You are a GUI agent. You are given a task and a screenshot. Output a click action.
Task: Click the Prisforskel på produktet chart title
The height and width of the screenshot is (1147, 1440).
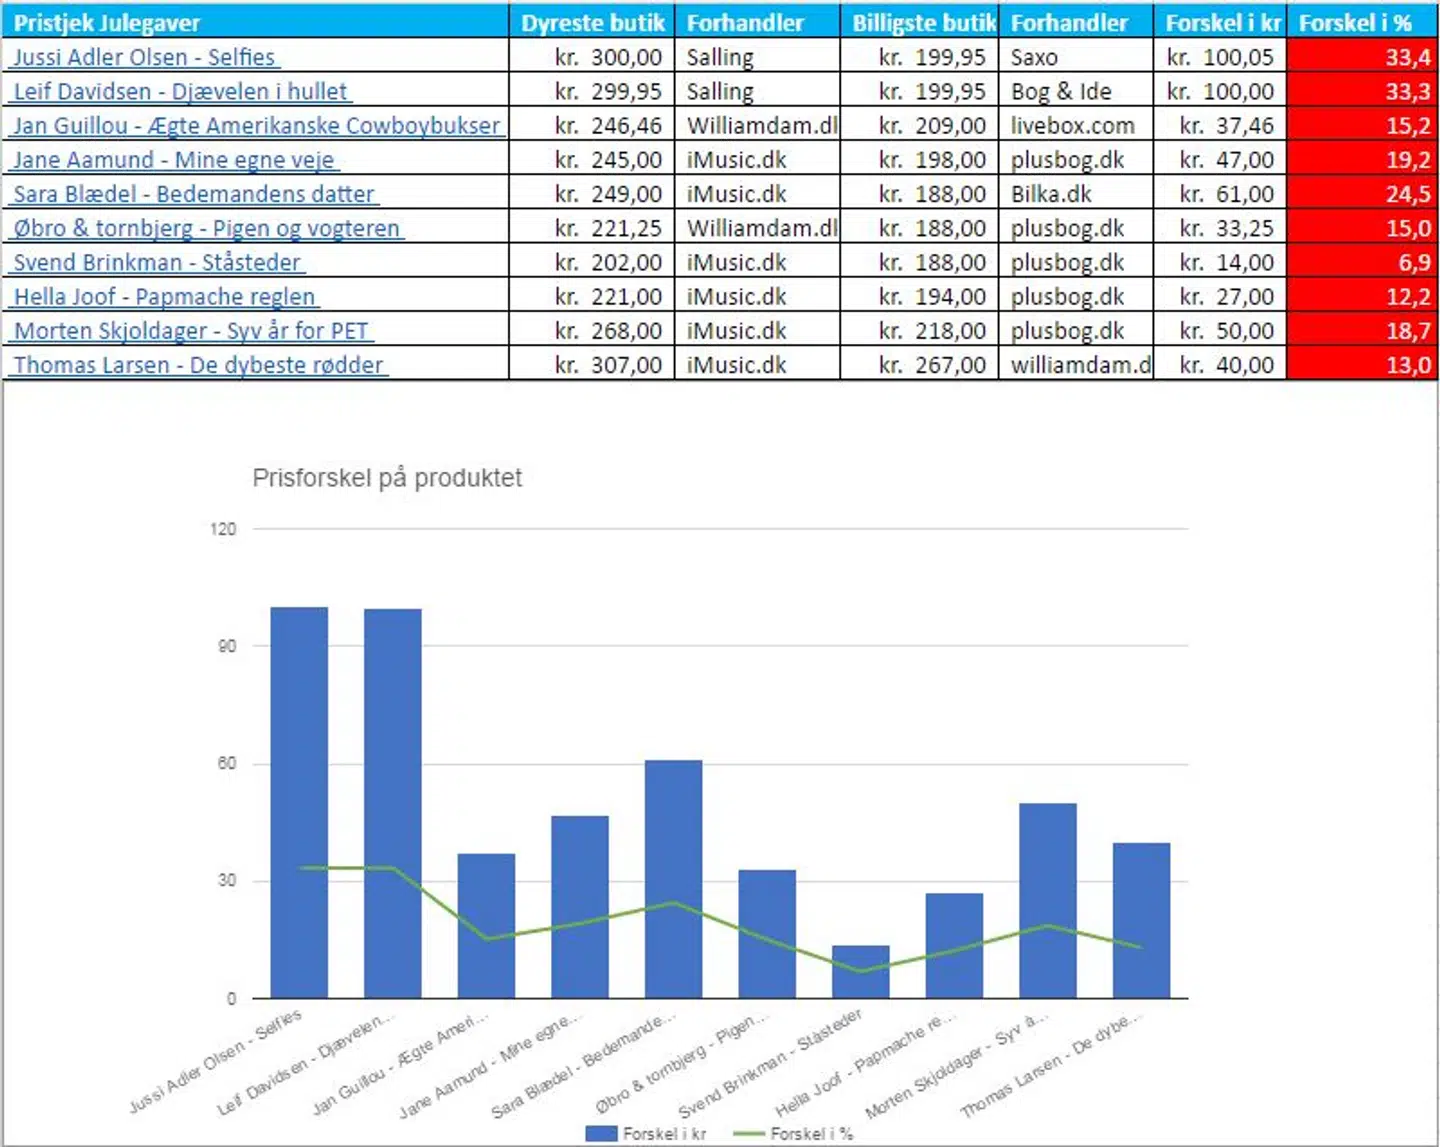point(387,478)
